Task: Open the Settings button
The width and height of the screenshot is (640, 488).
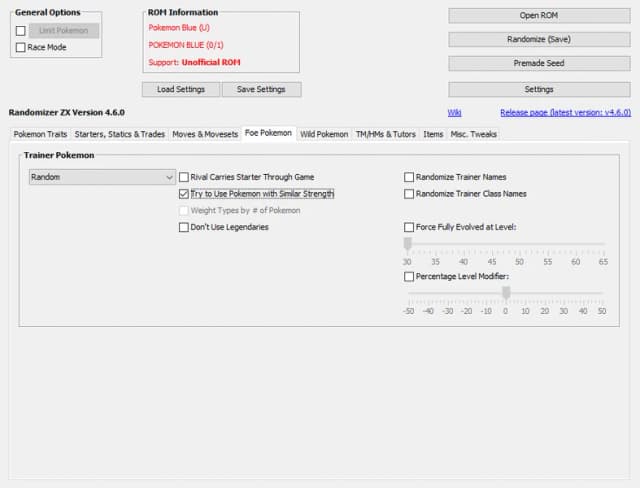Action: (539, 89)
